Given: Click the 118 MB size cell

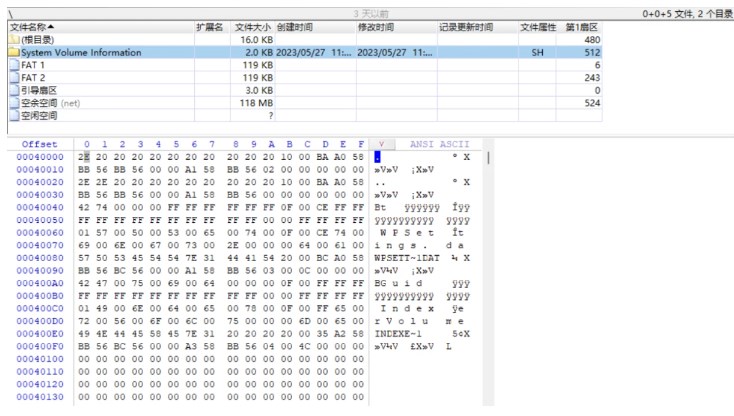Looking at the screenshot, I should coord(257,103).
